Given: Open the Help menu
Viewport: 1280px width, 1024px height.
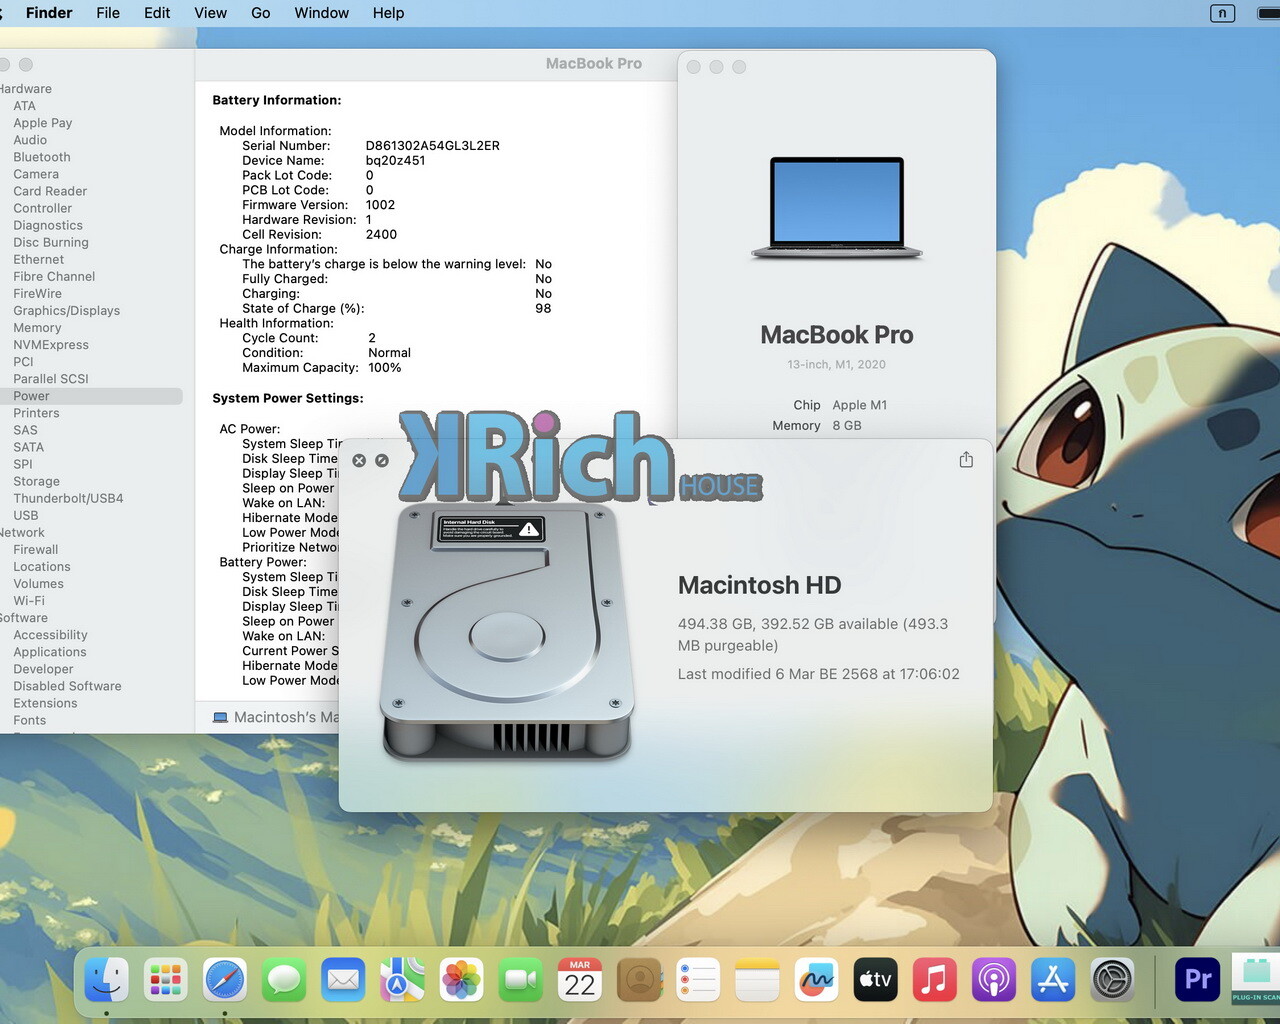Looking at the screenshot, I should (x=388, y=13).
